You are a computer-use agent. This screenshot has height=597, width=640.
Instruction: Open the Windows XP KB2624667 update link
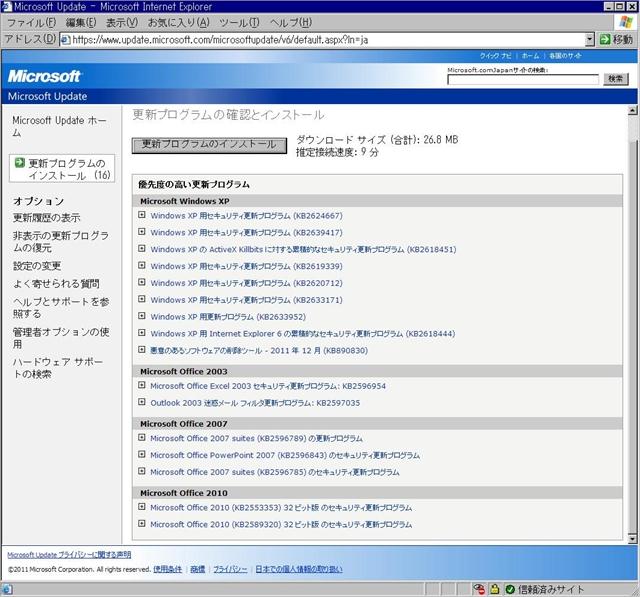click(247, 215)
